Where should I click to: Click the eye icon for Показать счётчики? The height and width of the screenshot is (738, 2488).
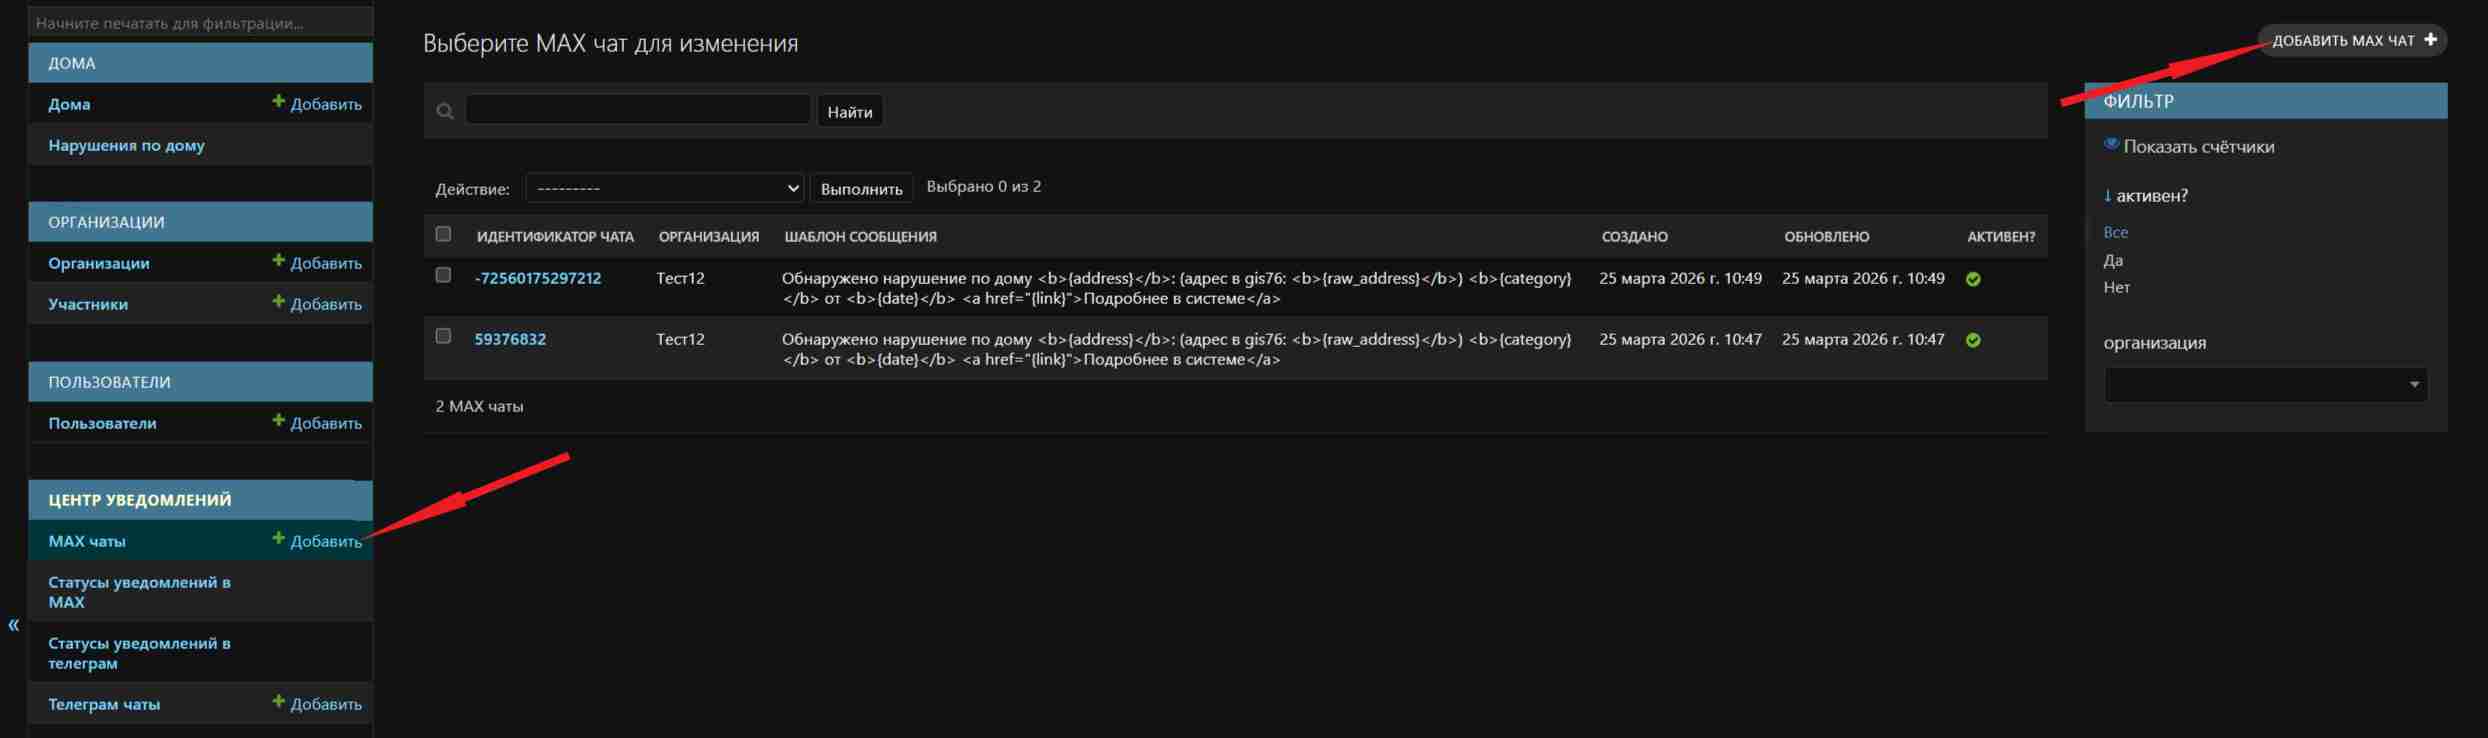pyautogui.click(x=2111, y=145)
